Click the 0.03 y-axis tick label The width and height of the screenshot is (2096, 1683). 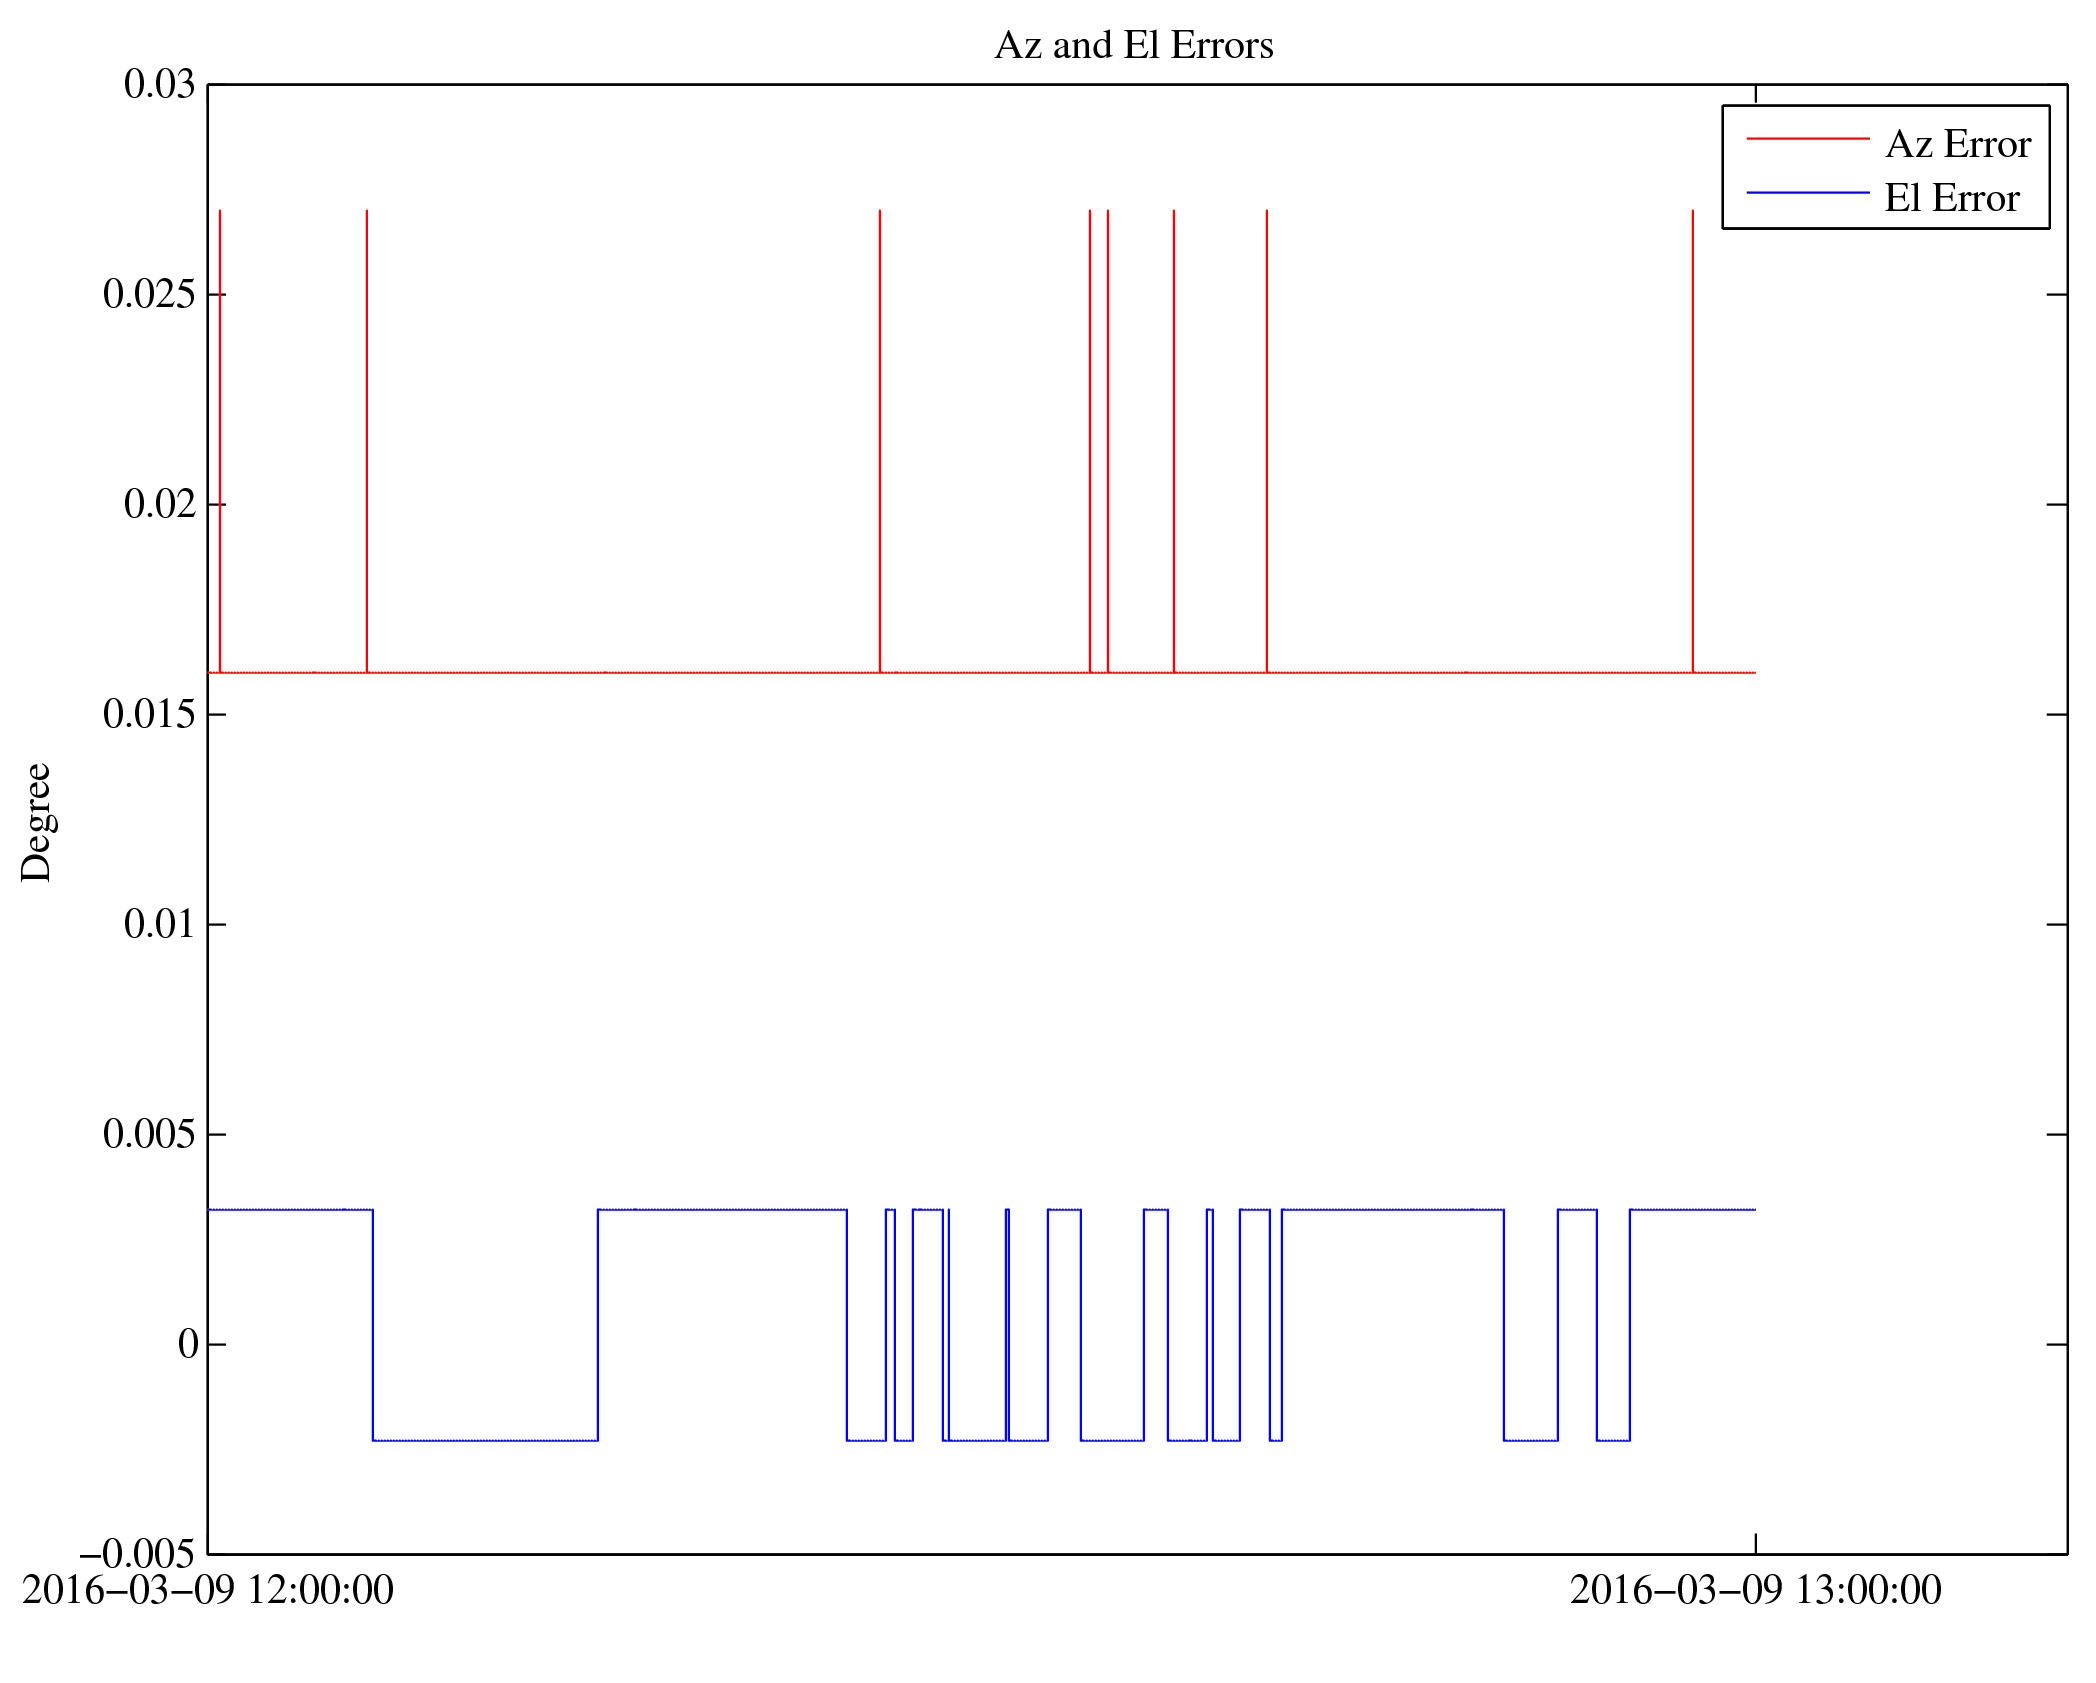159,84
